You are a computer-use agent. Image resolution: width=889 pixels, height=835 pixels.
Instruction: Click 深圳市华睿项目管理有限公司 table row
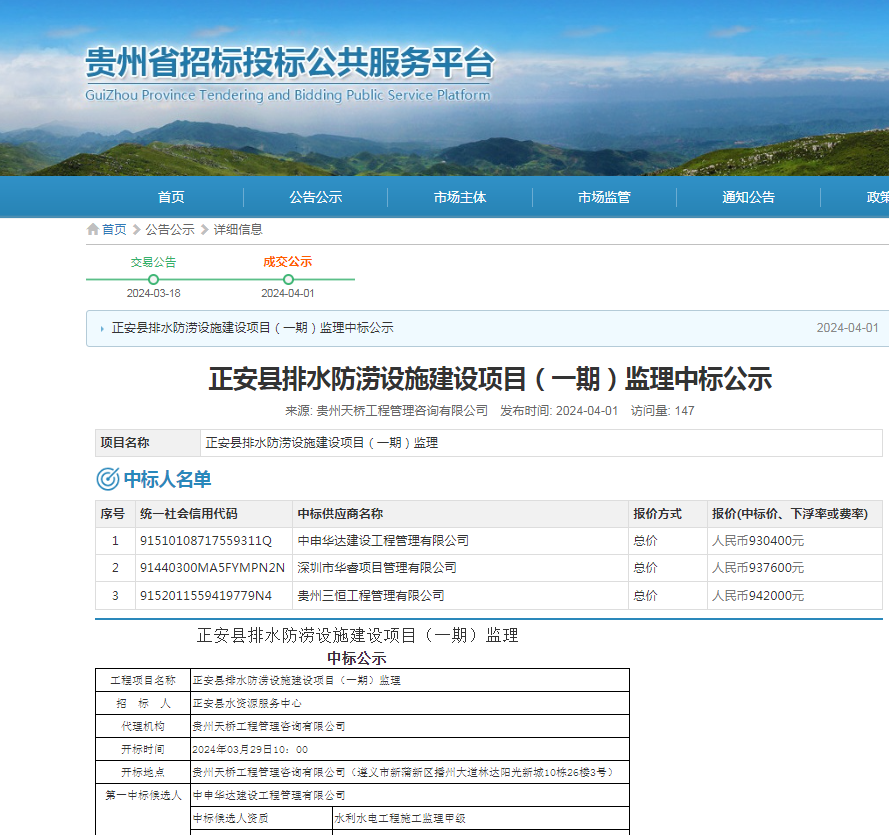click(x=377, y=568)
